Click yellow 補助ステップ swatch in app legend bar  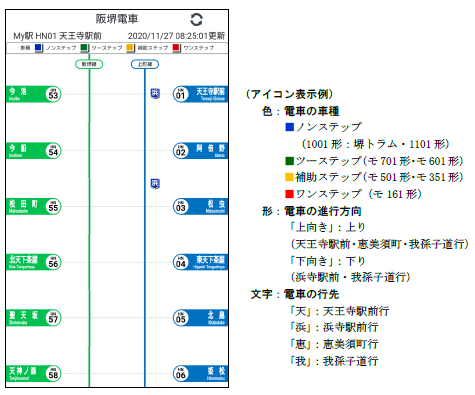click(x=130, y=48)
